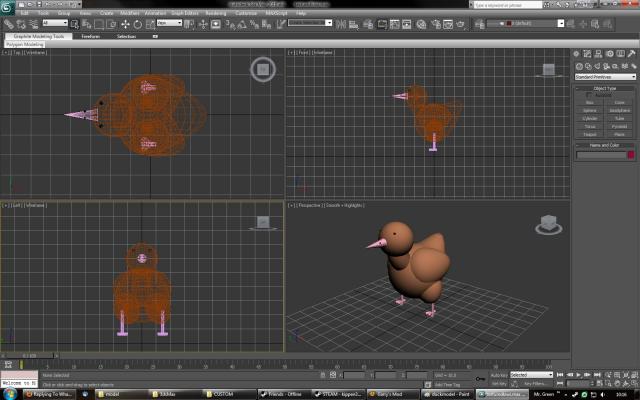Click the 3ds Max file taskbar button
This screenshot has height=400, width=640.
[497, 394]
